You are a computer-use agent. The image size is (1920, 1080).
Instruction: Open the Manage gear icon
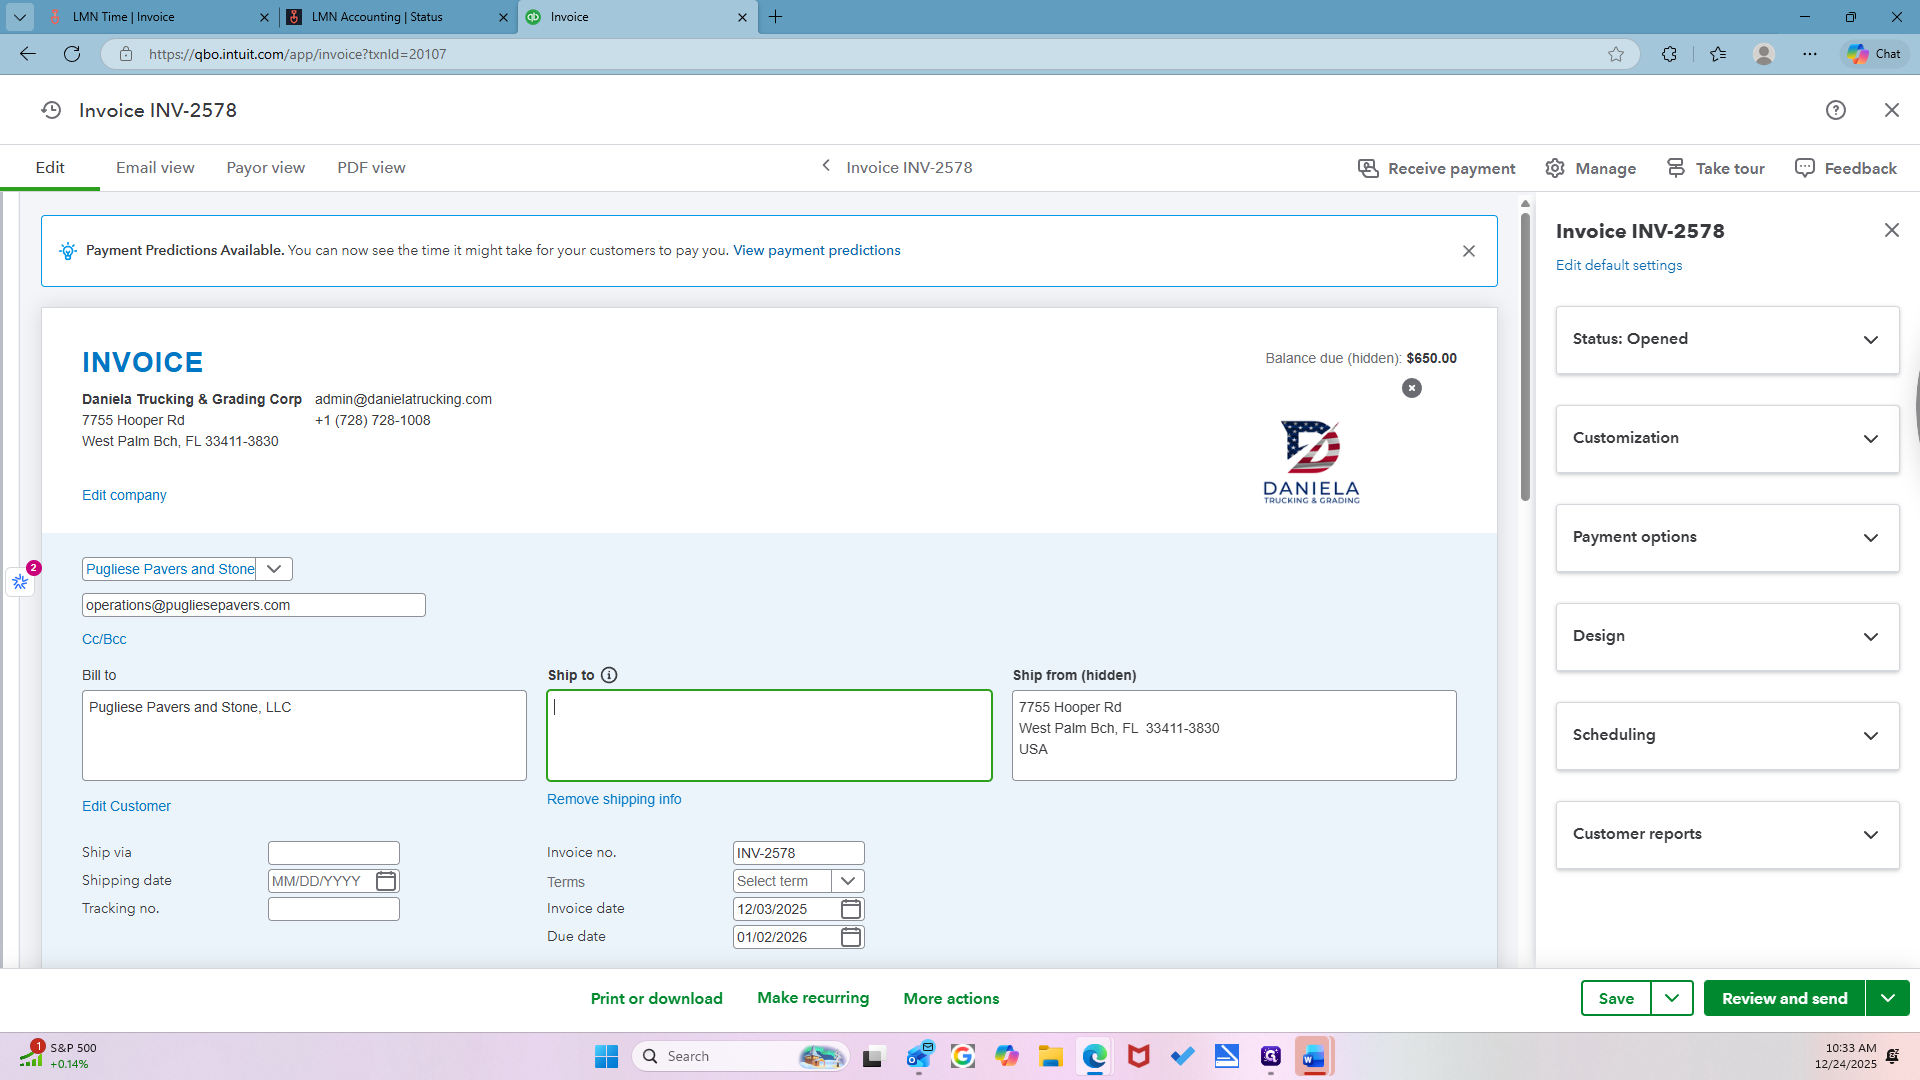point(1555,168)
